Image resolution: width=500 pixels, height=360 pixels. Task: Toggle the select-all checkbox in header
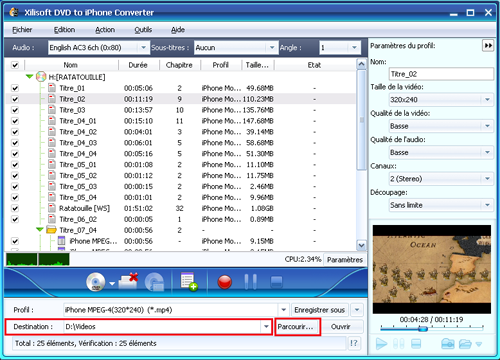coord(15,65)
